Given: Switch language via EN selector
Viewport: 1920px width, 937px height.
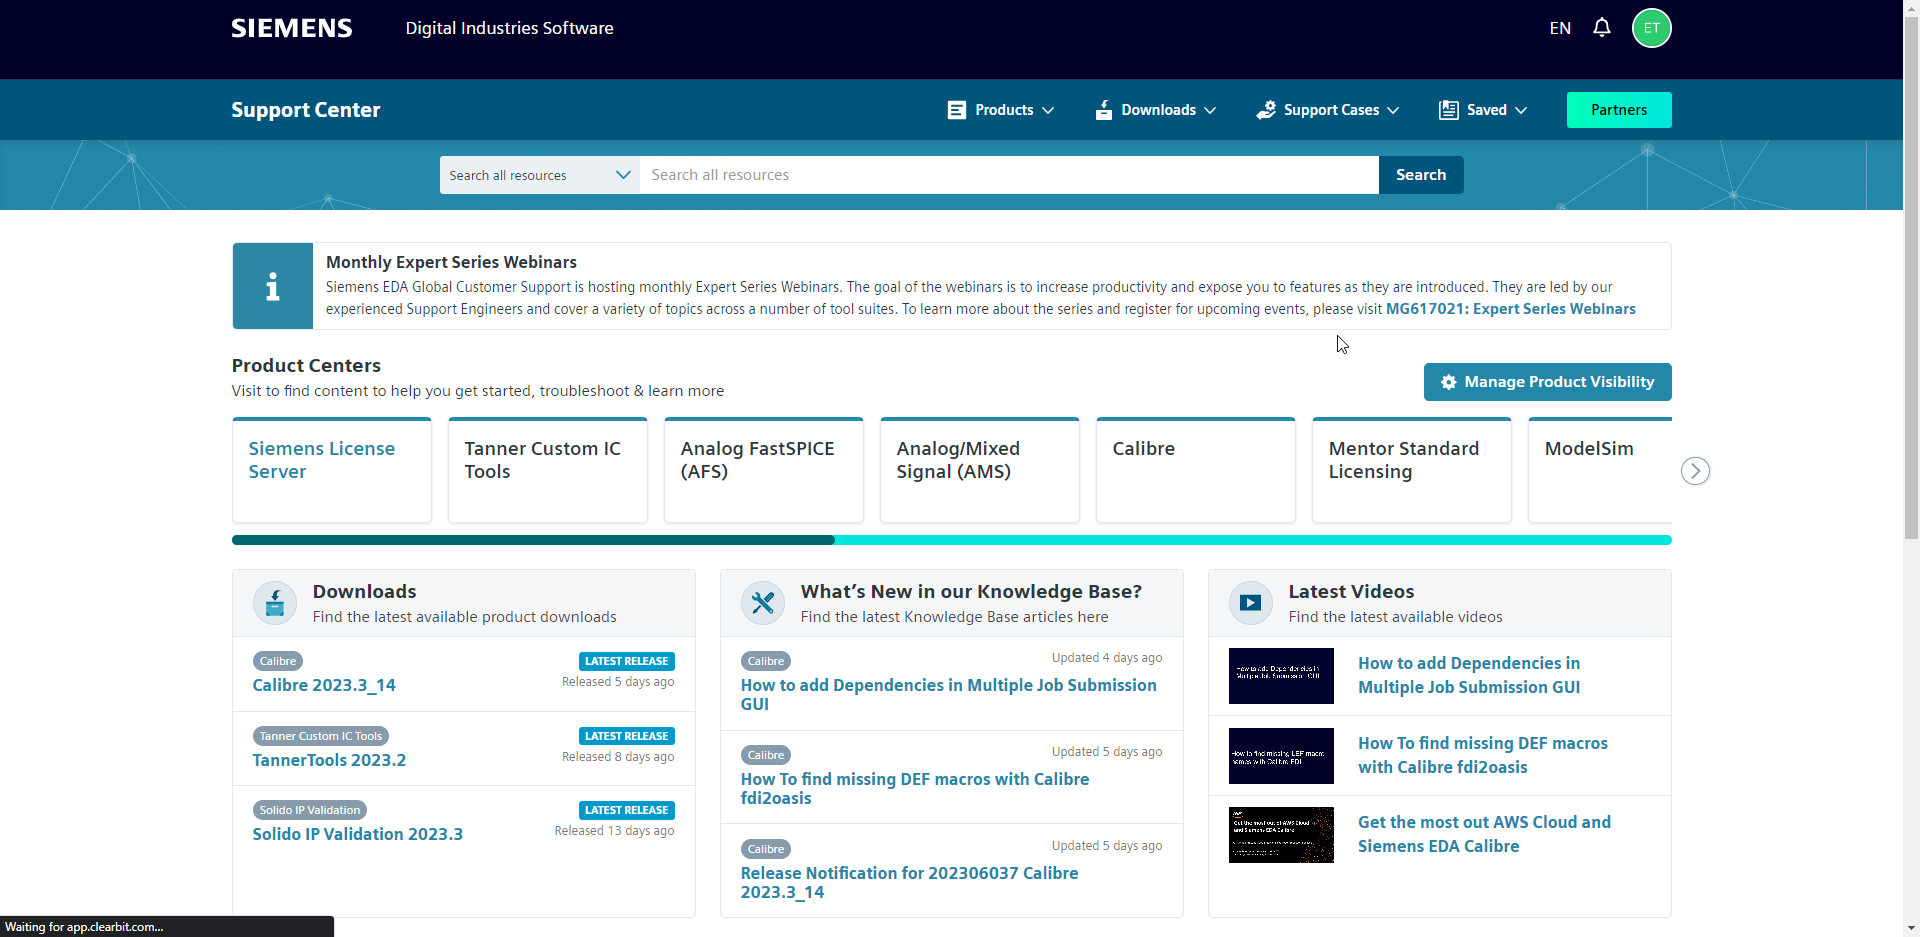Looking at the screenshot, I should pos(1560,28).
